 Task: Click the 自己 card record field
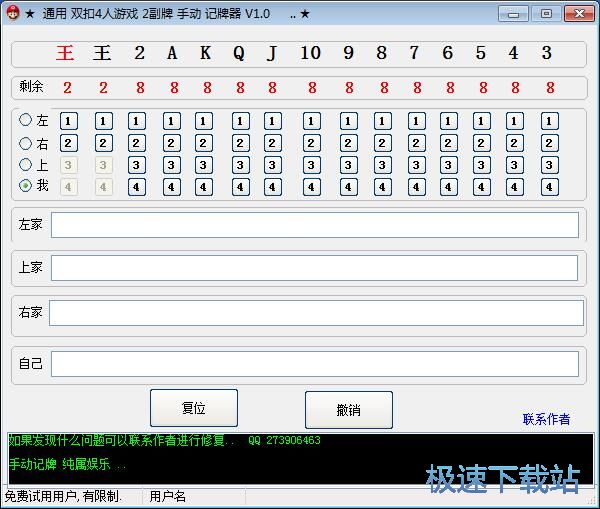click(314, 364)
